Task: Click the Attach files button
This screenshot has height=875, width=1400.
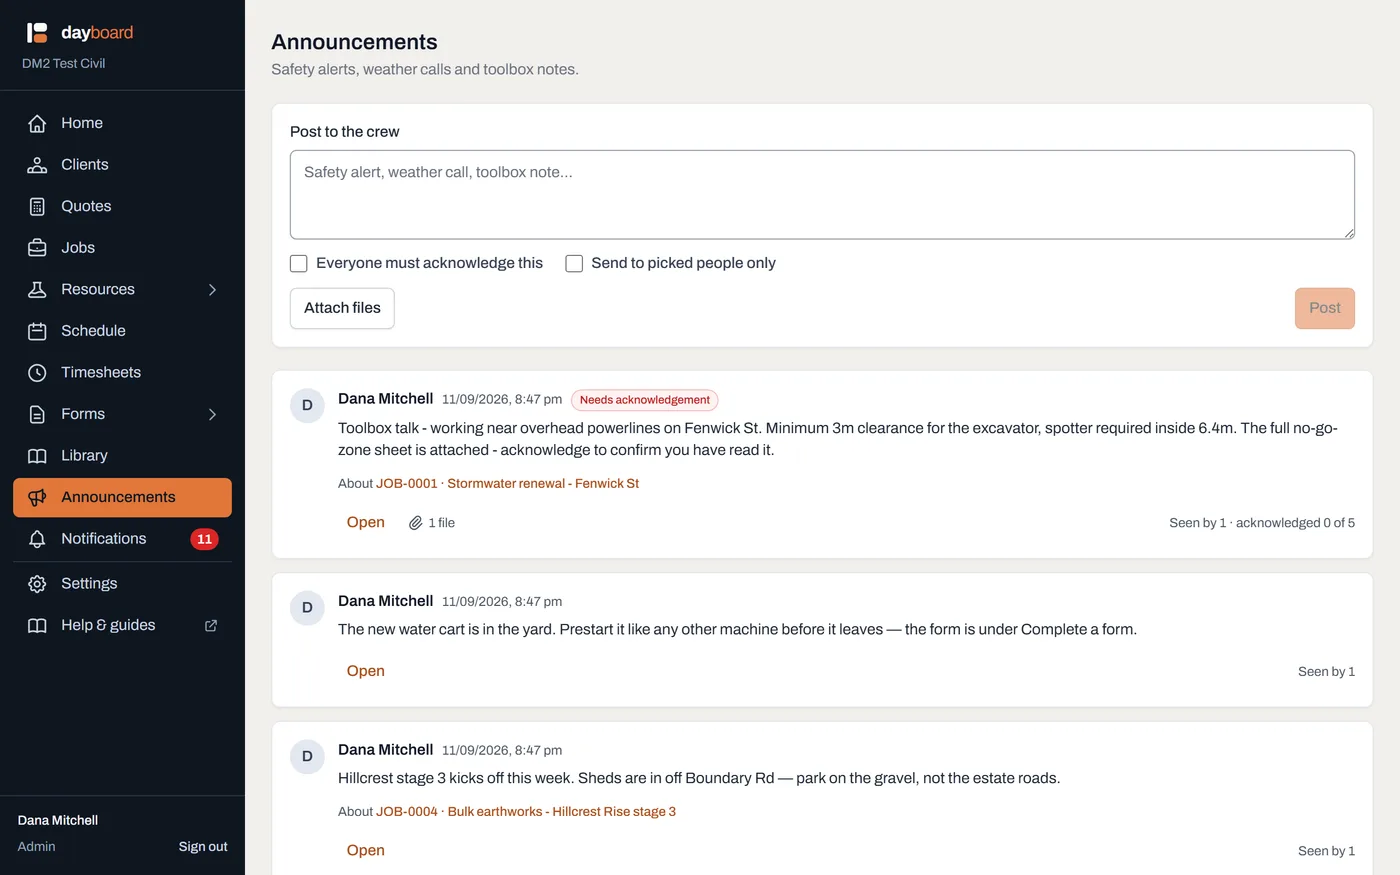Action: (342, 308)
